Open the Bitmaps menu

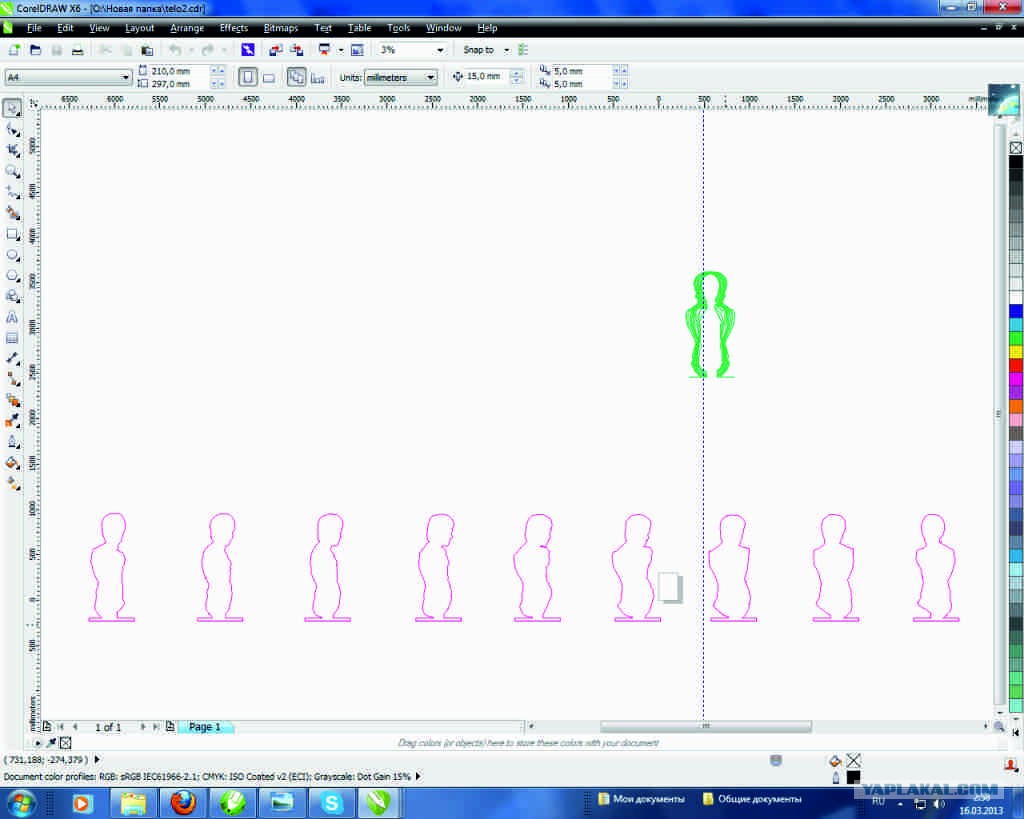click(281, 28)
